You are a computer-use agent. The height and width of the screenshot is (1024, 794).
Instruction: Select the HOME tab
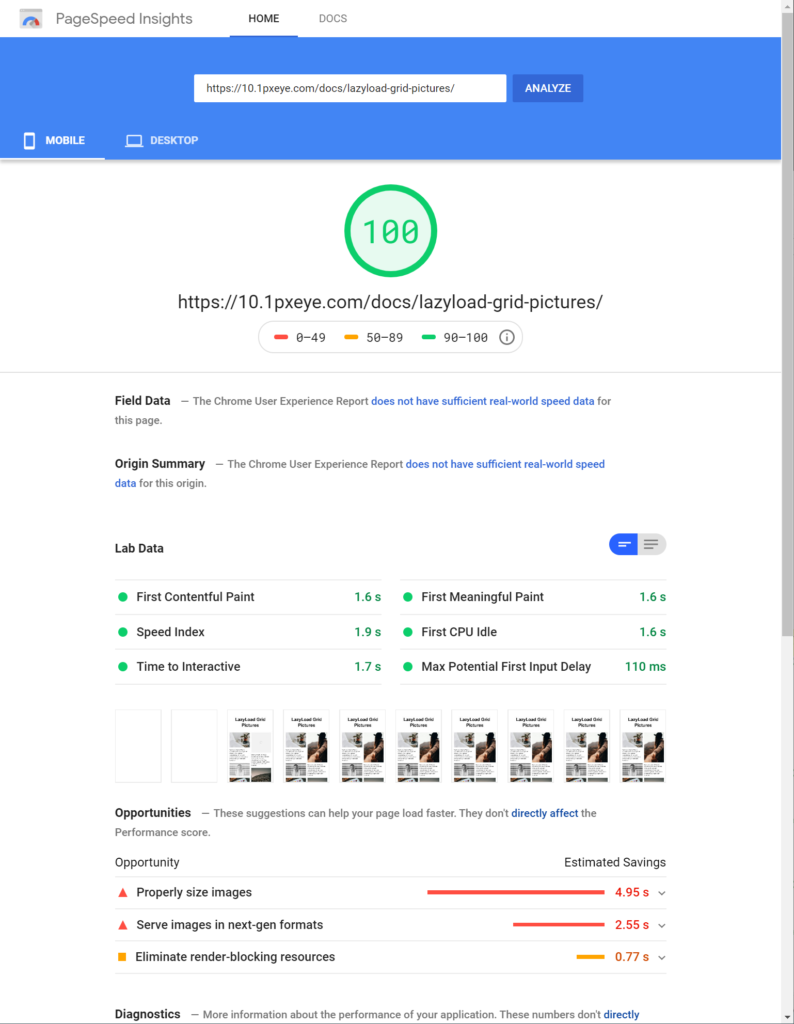[x=264, y=19]
